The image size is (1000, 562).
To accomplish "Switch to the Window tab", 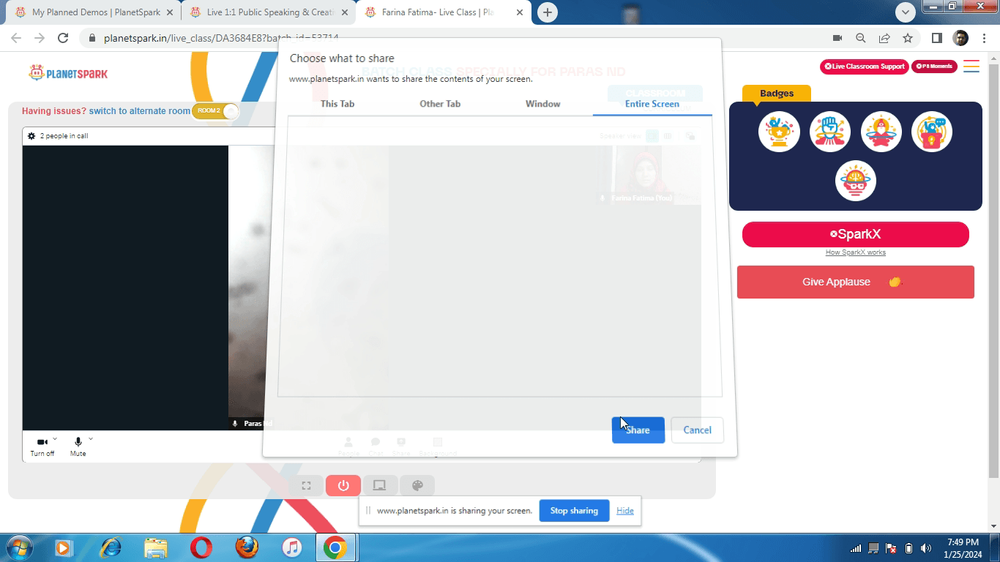I will coord(543,103).
